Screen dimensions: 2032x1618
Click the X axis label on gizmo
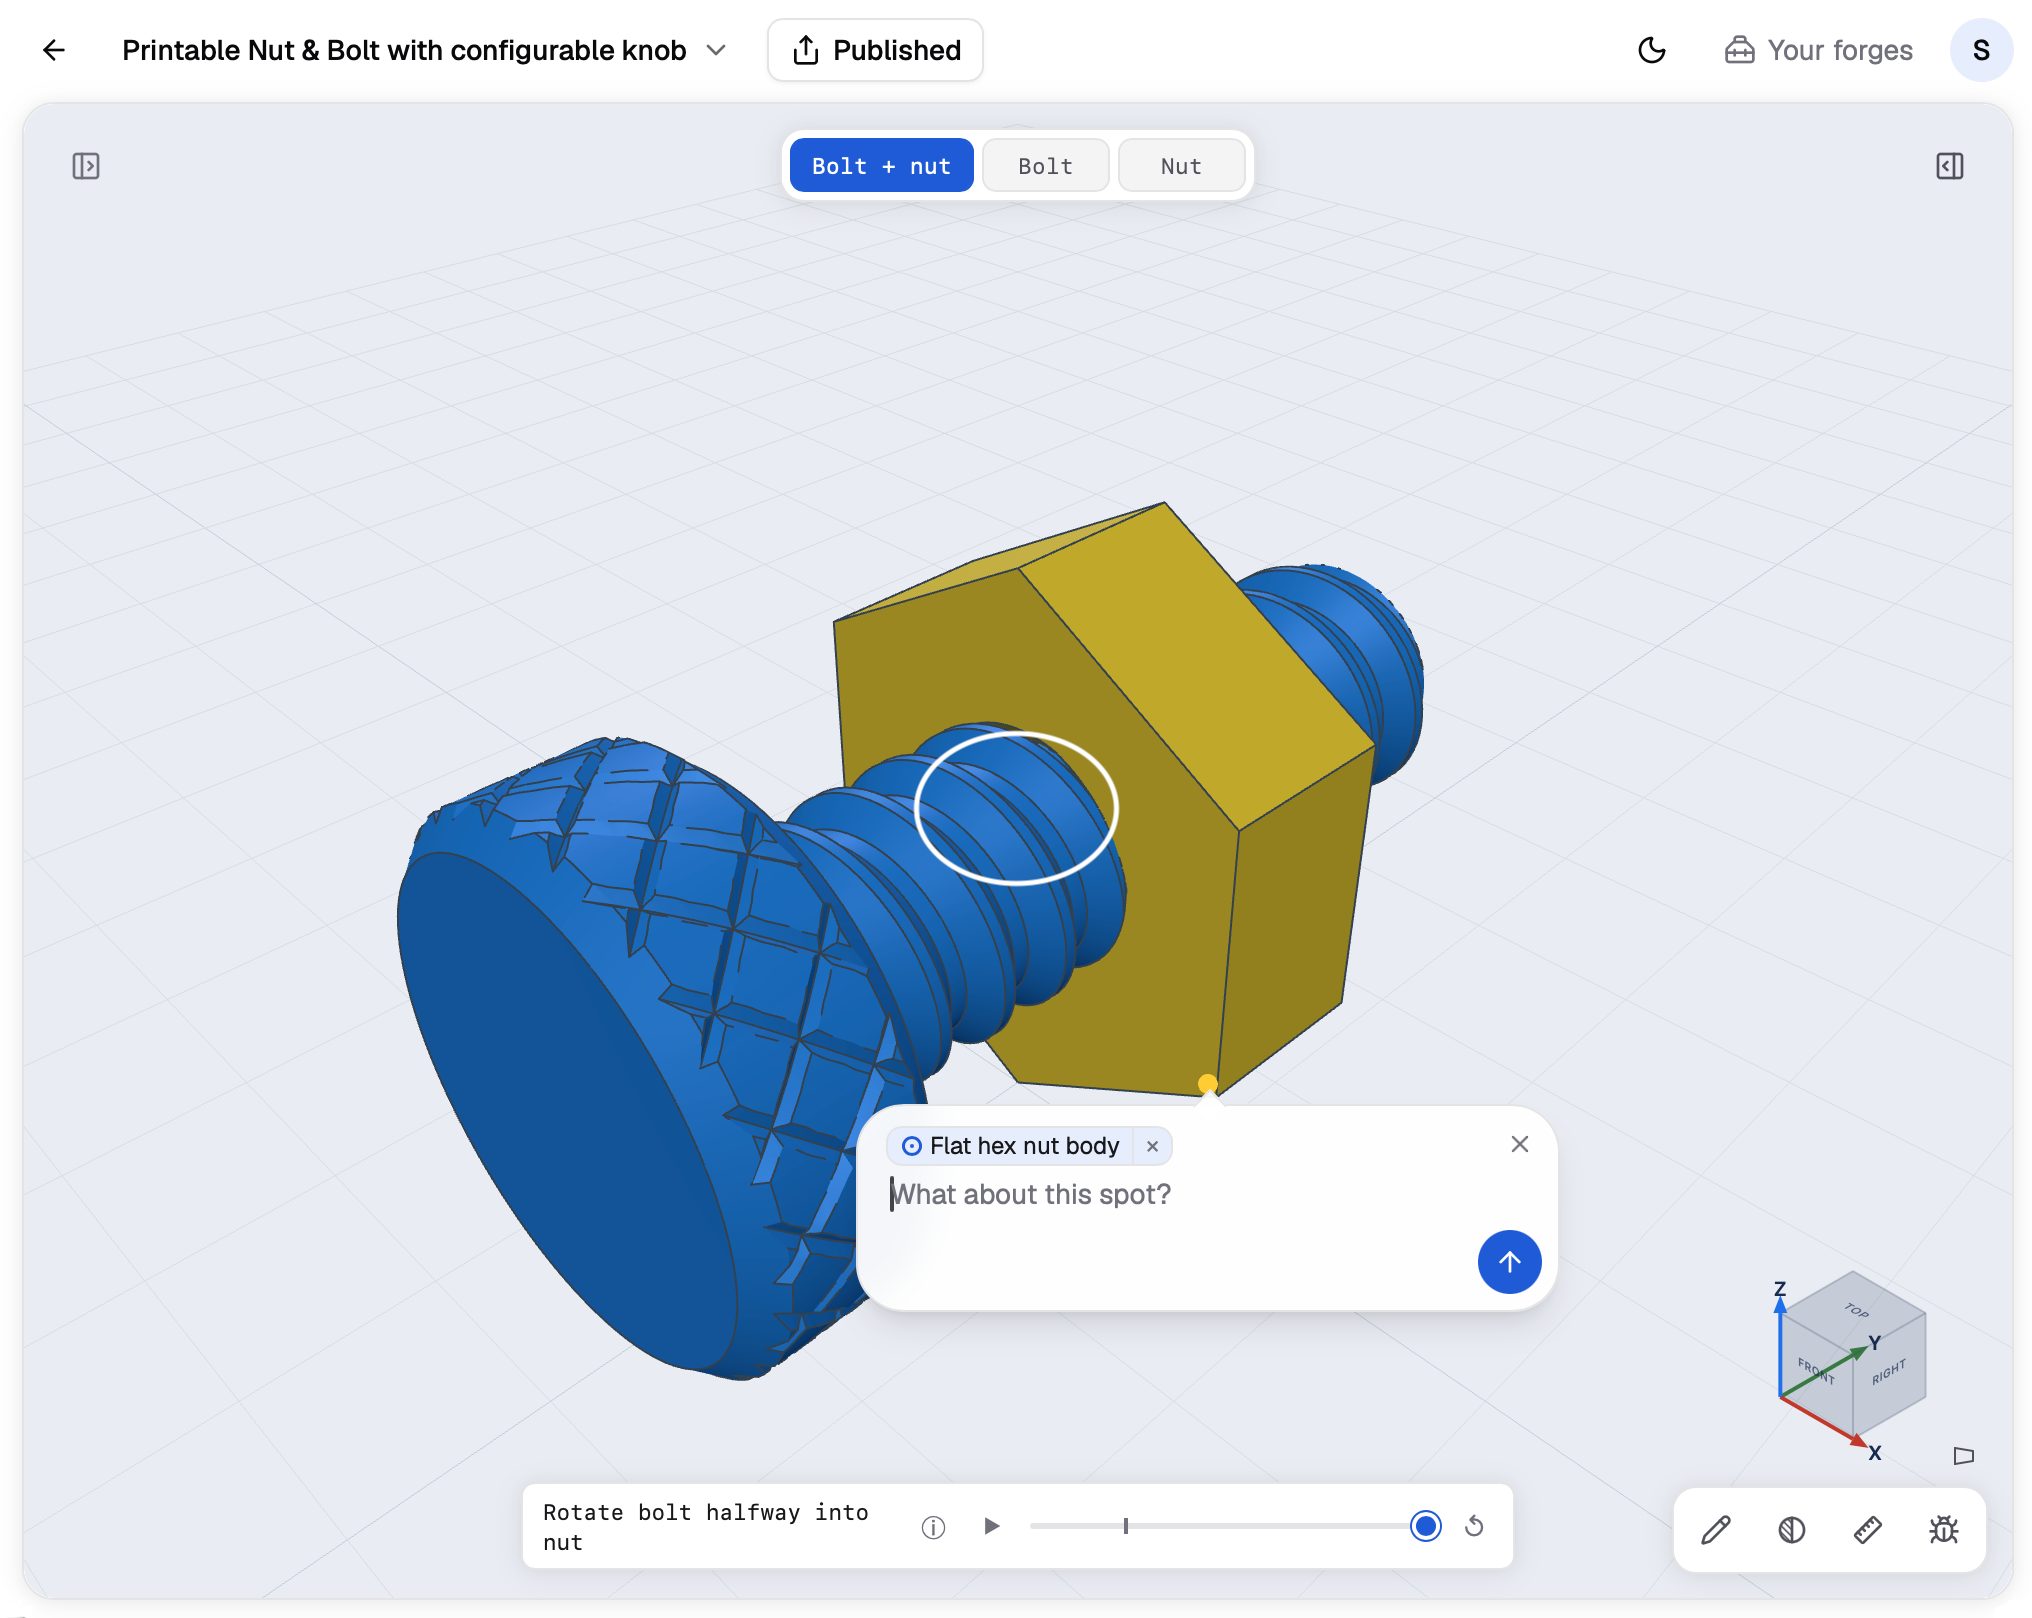tap(1875, 1453)
